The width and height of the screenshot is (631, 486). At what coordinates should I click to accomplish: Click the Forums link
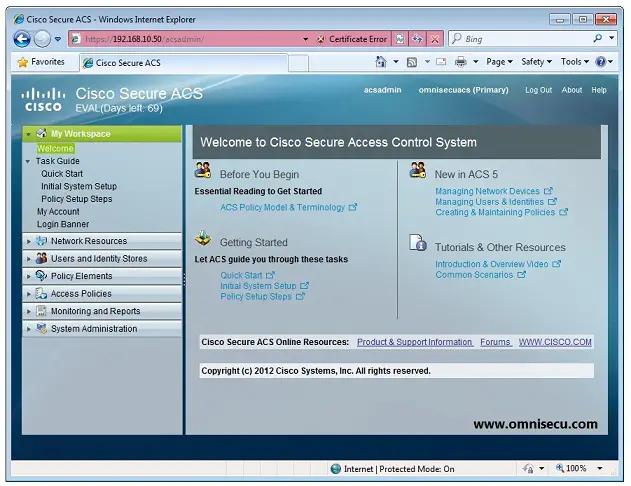[x=495, y=342]
